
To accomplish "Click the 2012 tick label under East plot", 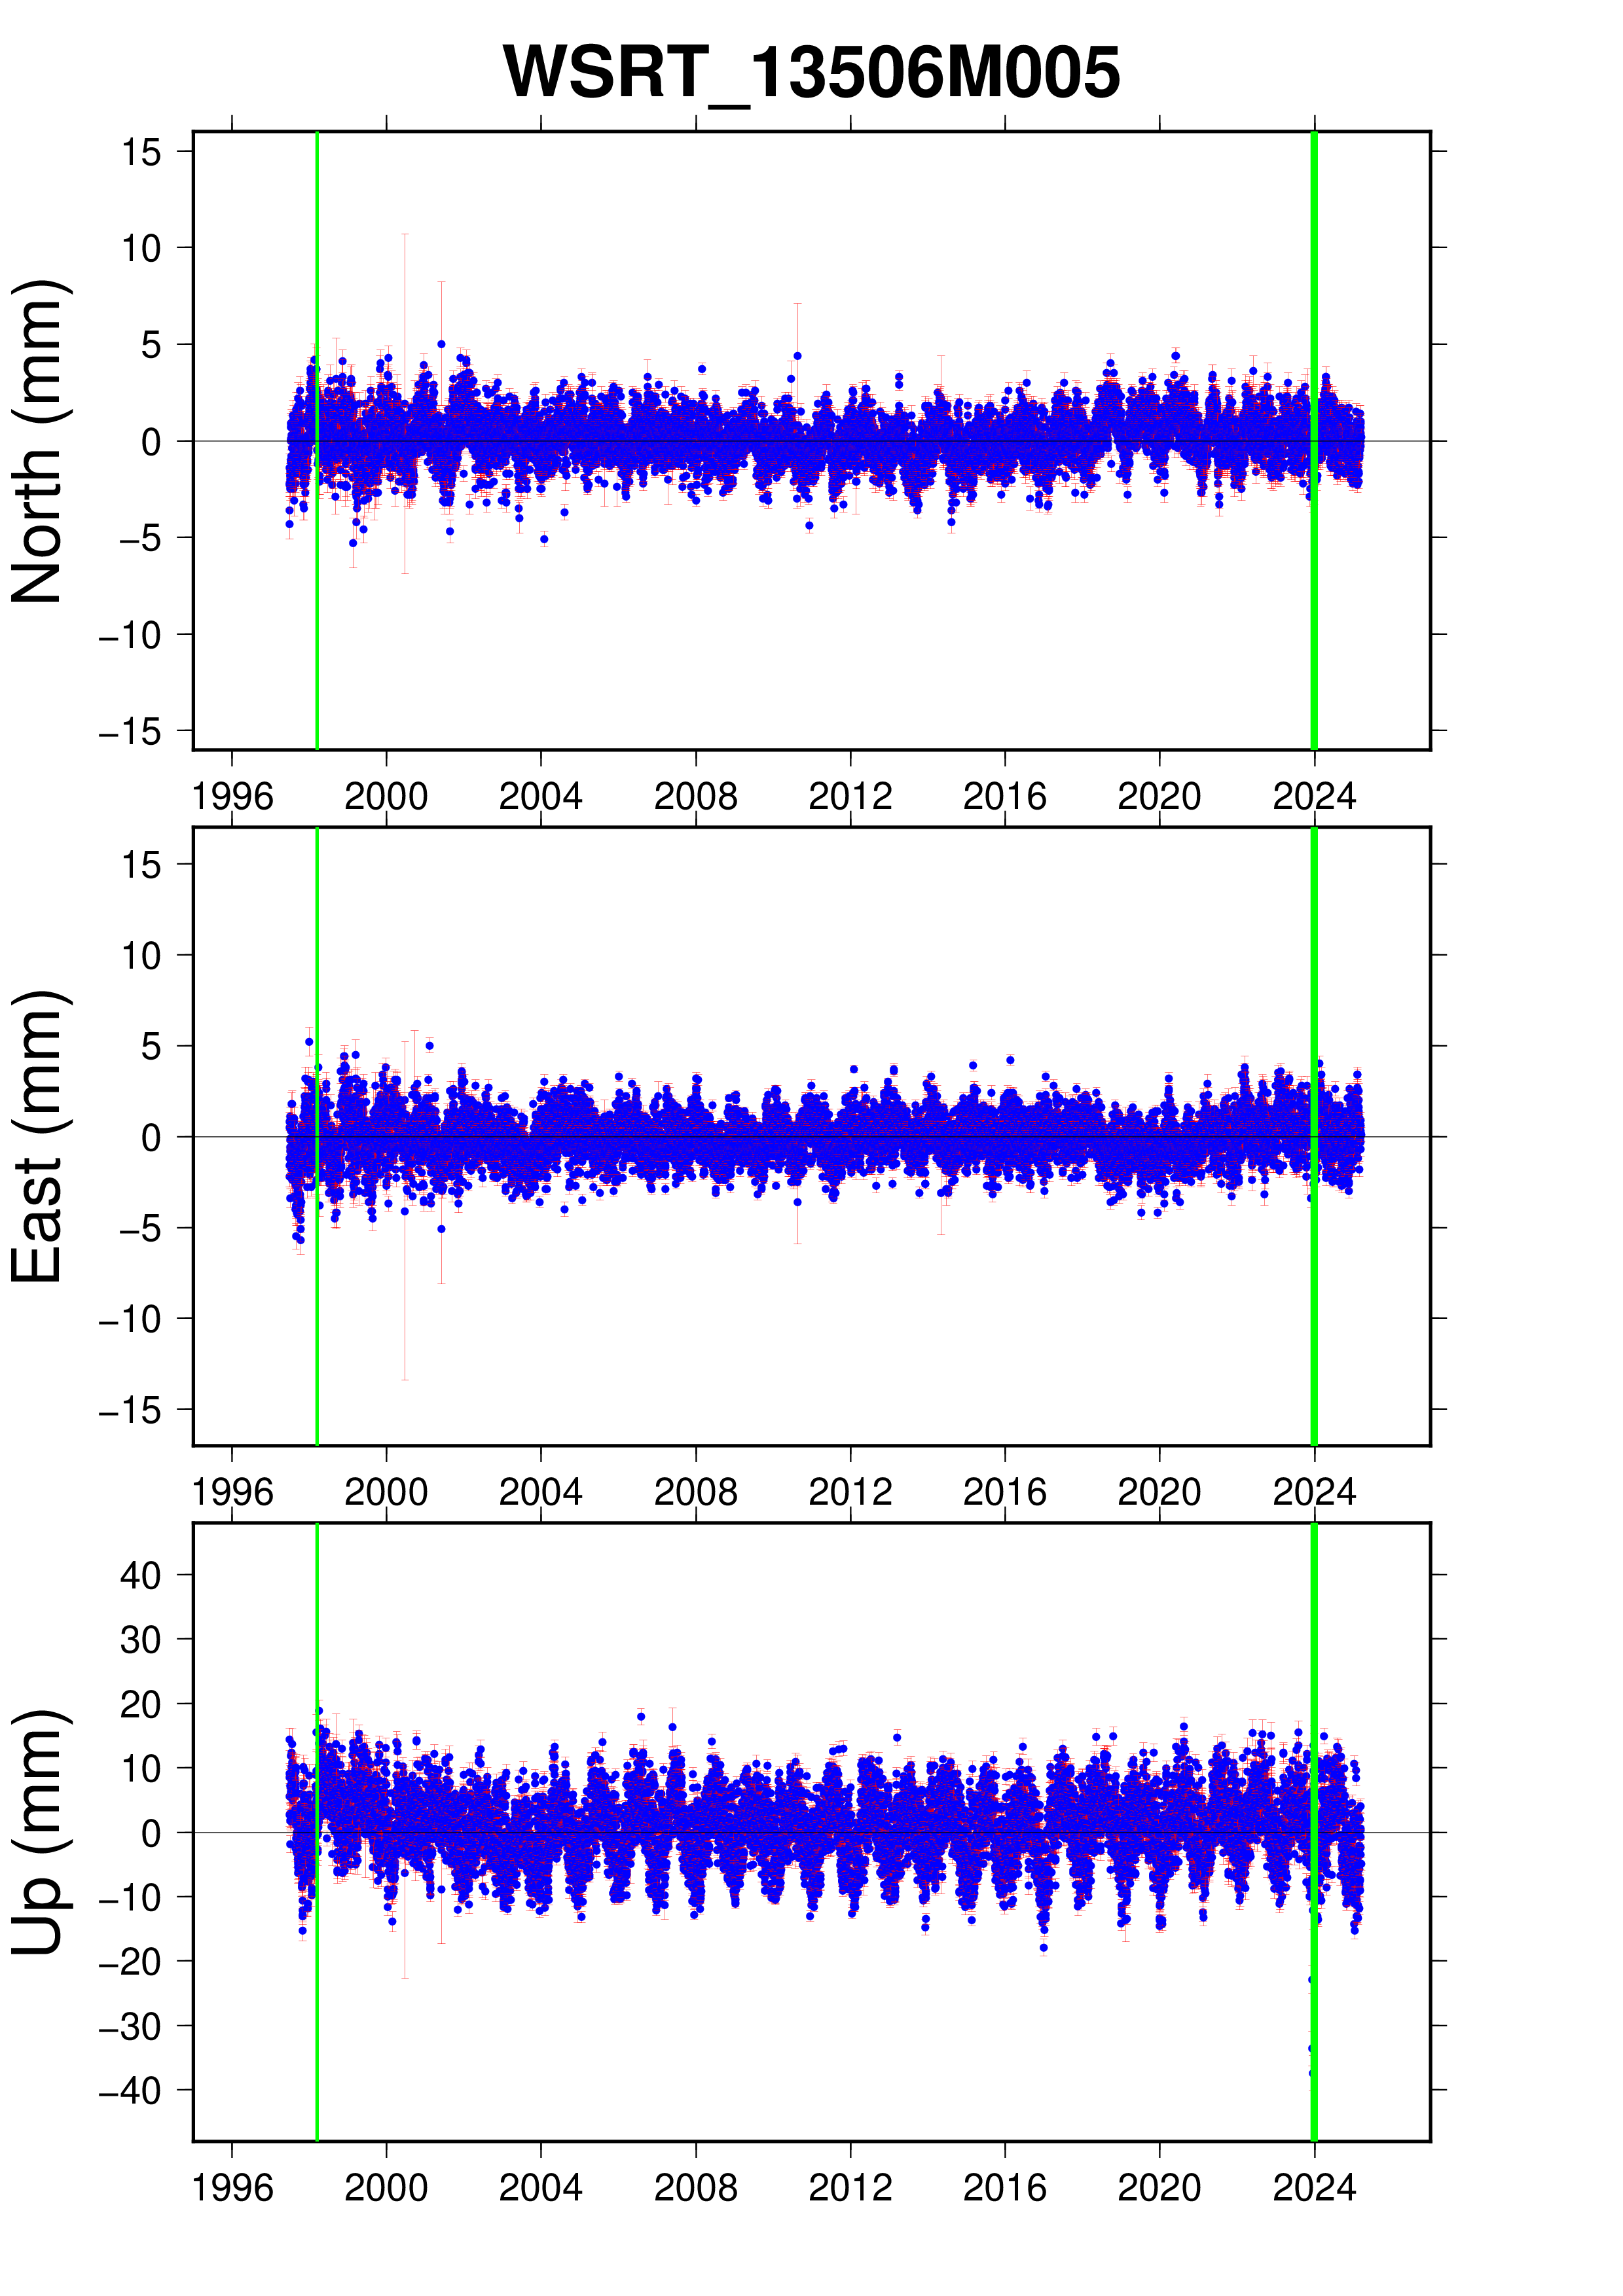I will click(850, 1493).
